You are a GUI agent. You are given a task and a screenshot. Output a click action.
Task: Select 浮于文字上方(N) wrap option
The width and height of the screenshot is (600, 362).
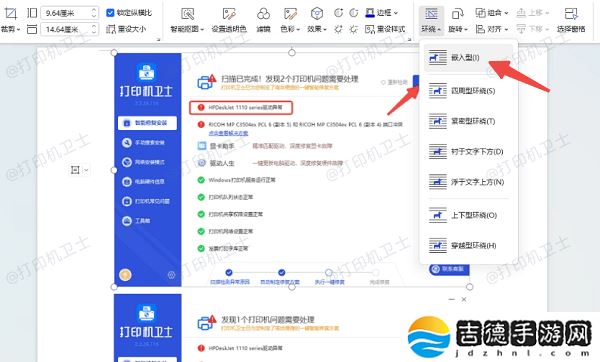click(x=468, y=182)
